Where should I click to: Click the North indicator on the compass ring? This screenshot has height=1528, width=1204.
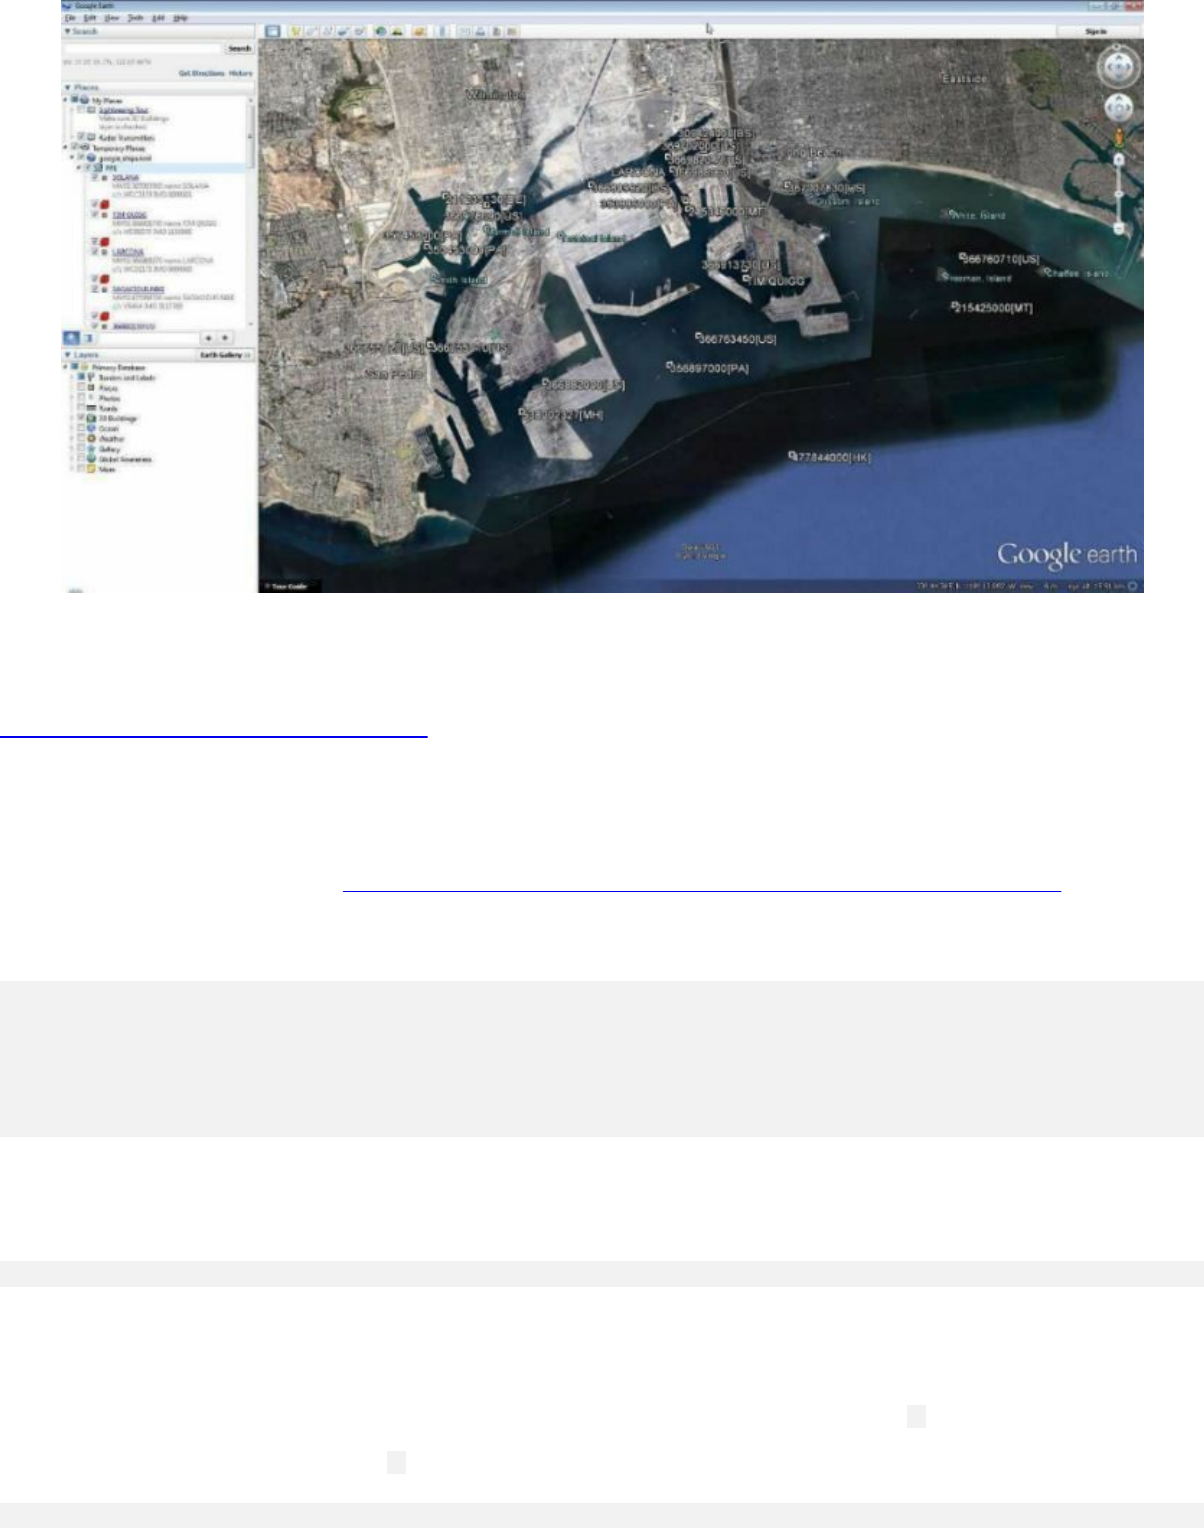(x=1117, y=46)
